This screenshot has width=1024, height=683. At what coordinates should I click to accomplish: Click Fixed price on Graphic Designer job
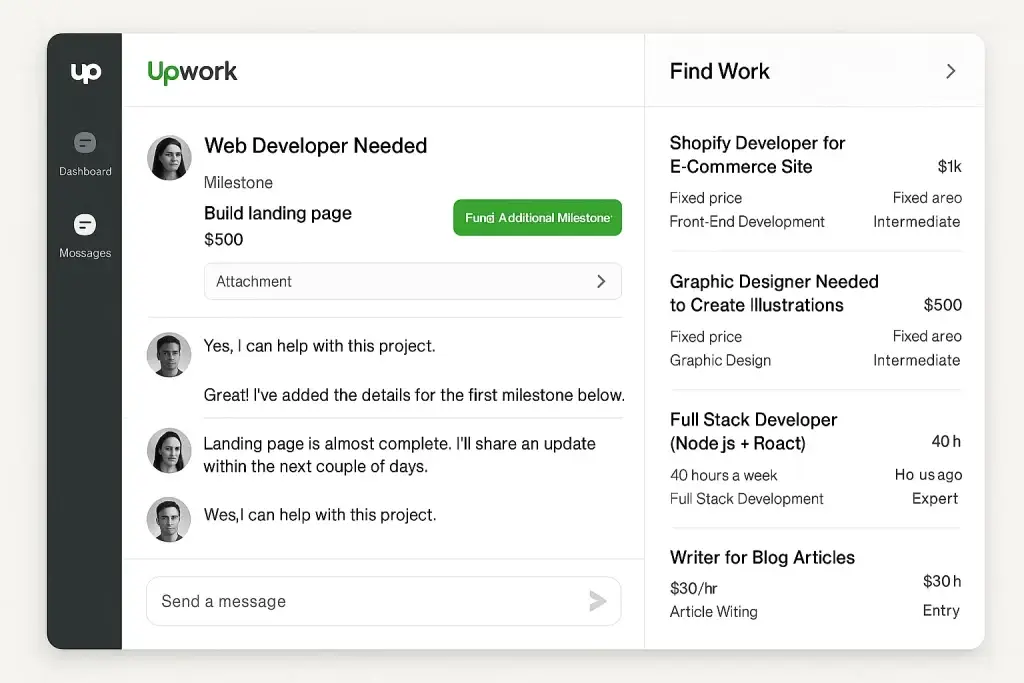[706, 337]
